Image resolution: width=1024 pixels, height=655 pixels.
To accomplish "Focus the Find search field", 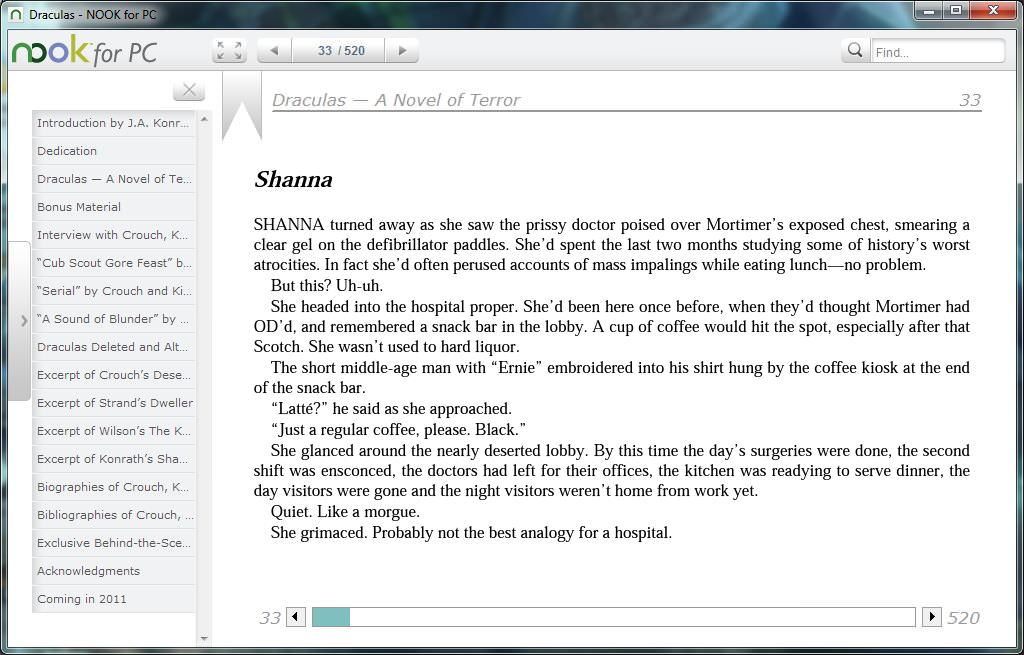I will point(938,52).
